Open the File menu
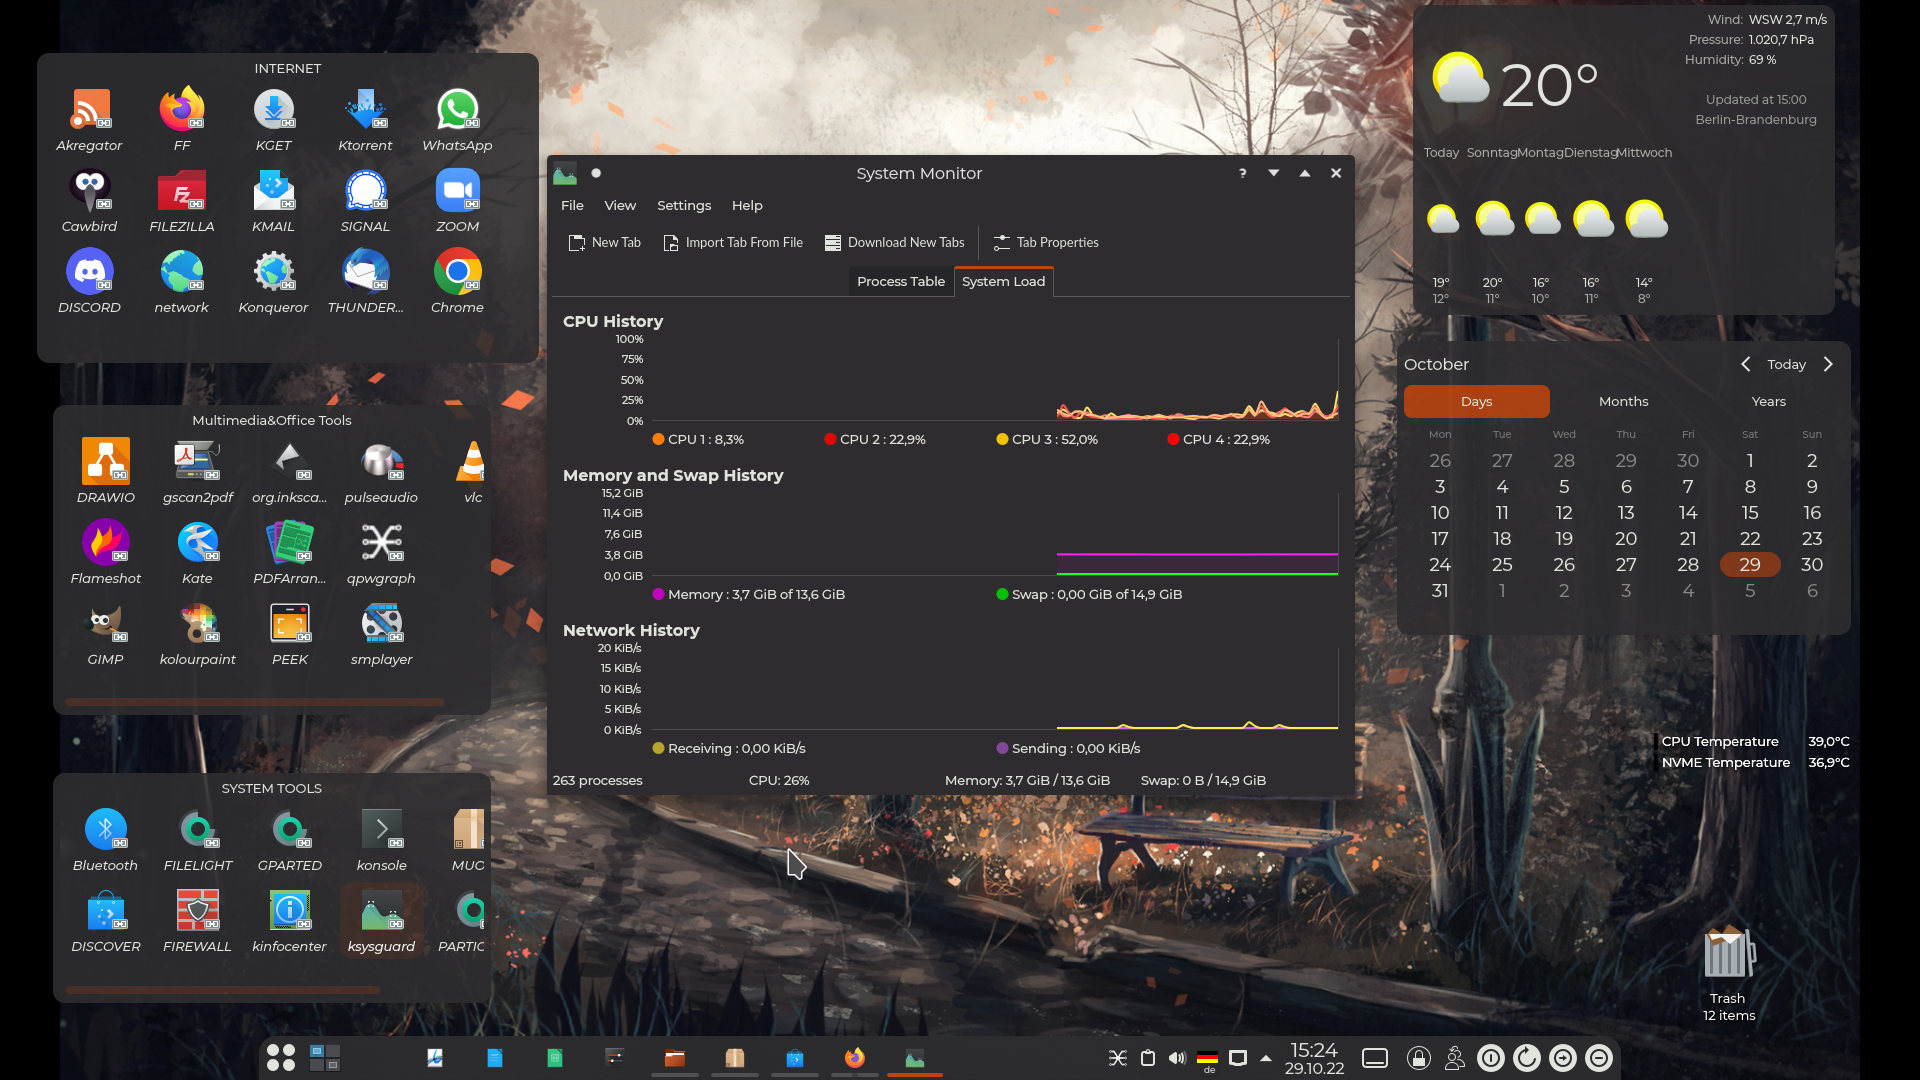 tap(573, 206)
